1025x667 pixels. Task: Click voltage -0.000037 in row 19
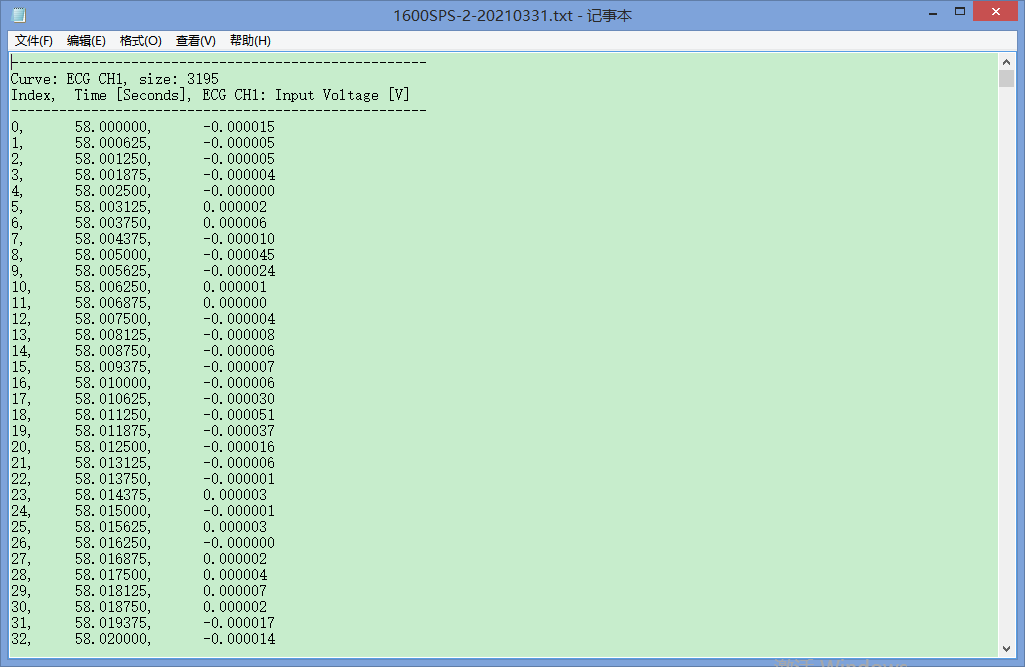[x=239, y=432]
